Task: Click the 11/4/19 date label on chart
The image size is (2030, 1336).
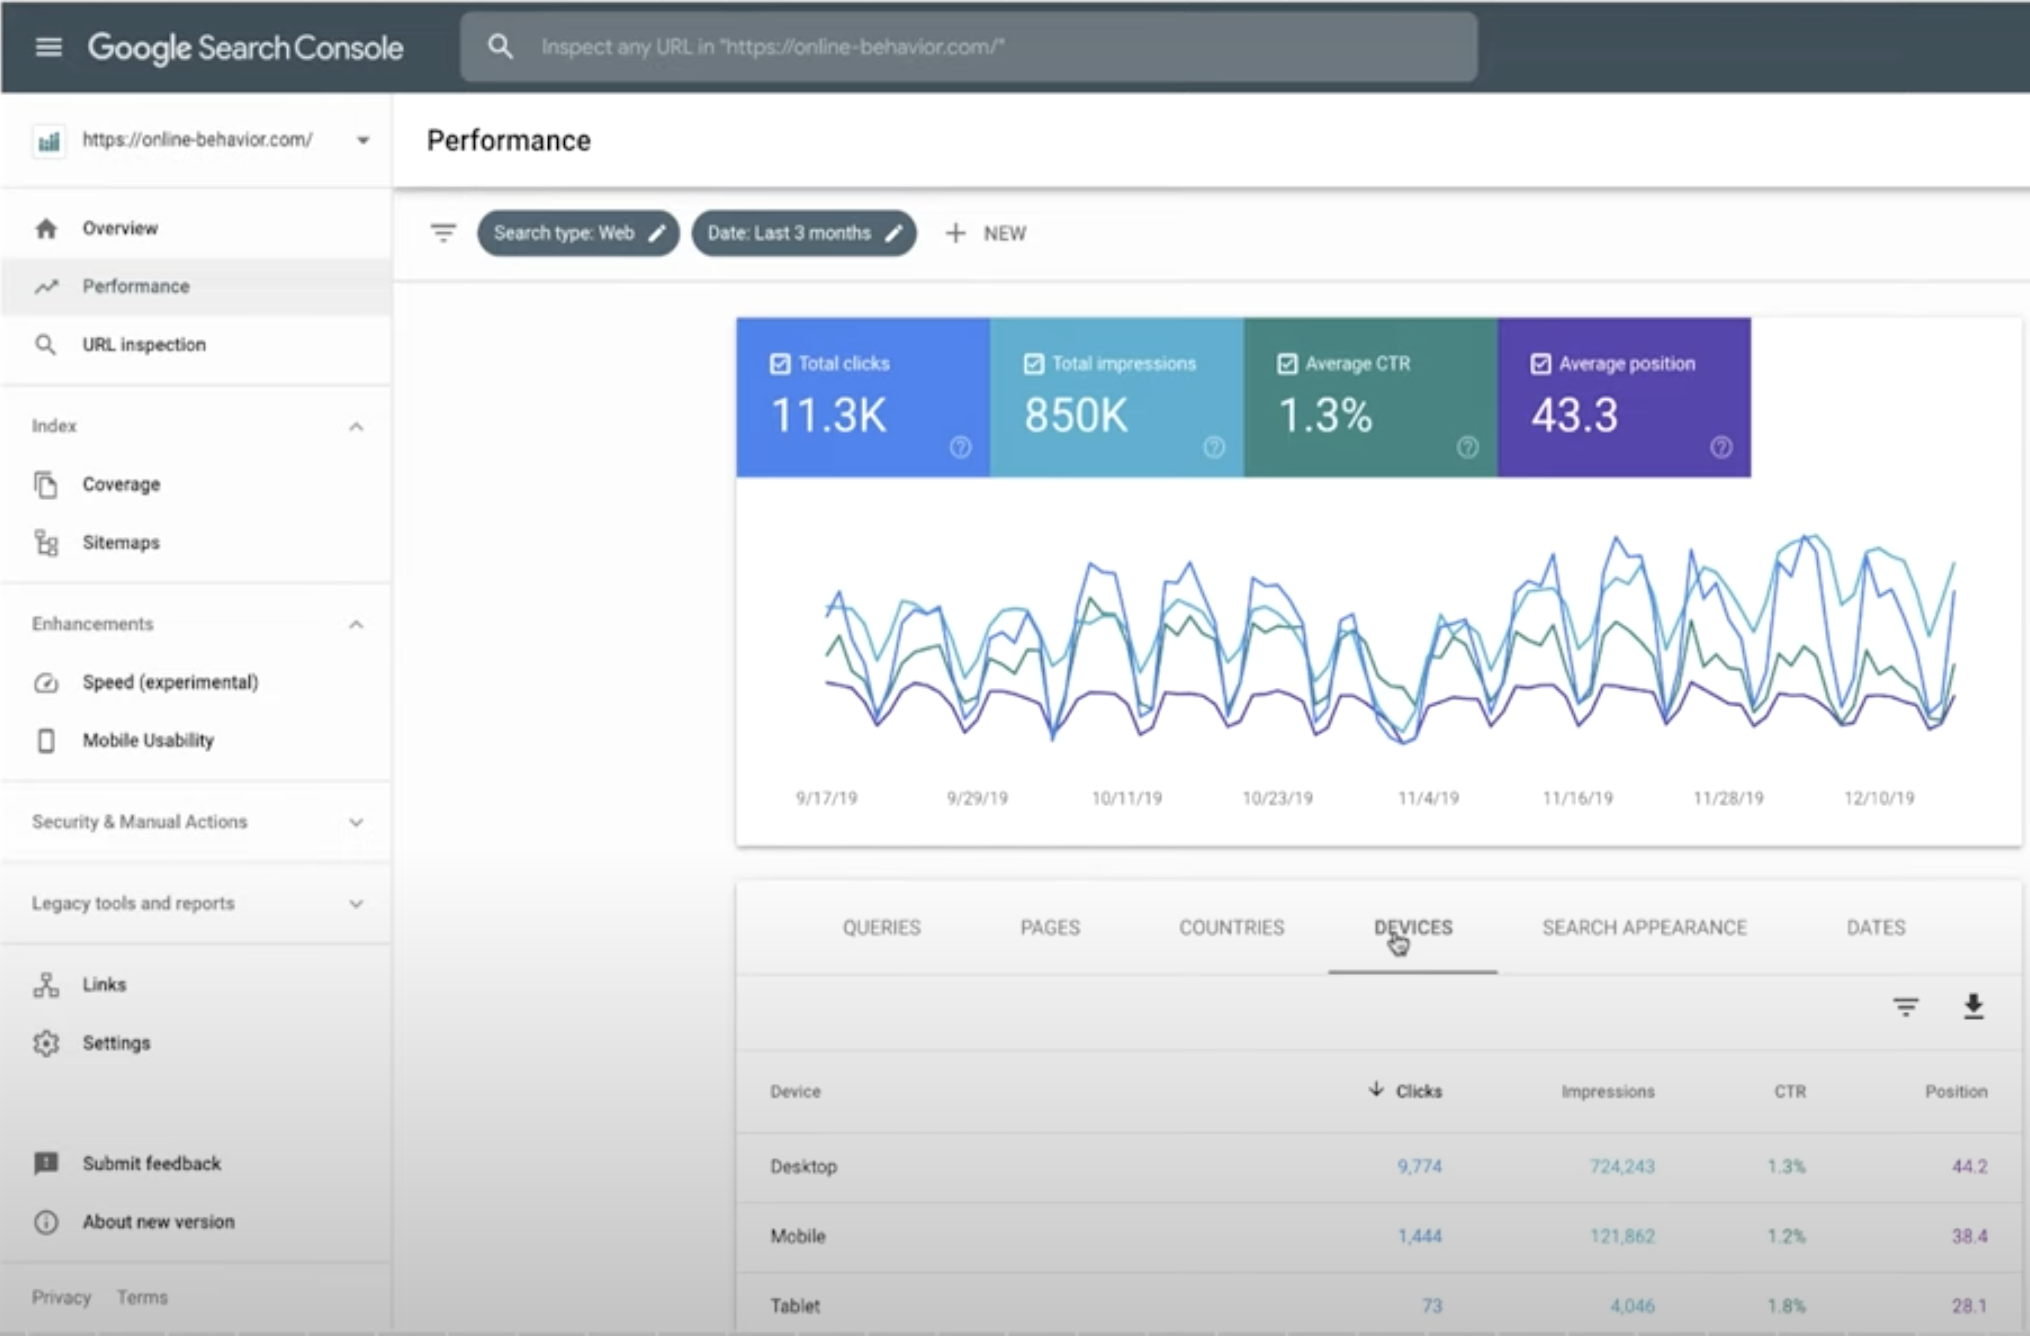Action: 1428,799
